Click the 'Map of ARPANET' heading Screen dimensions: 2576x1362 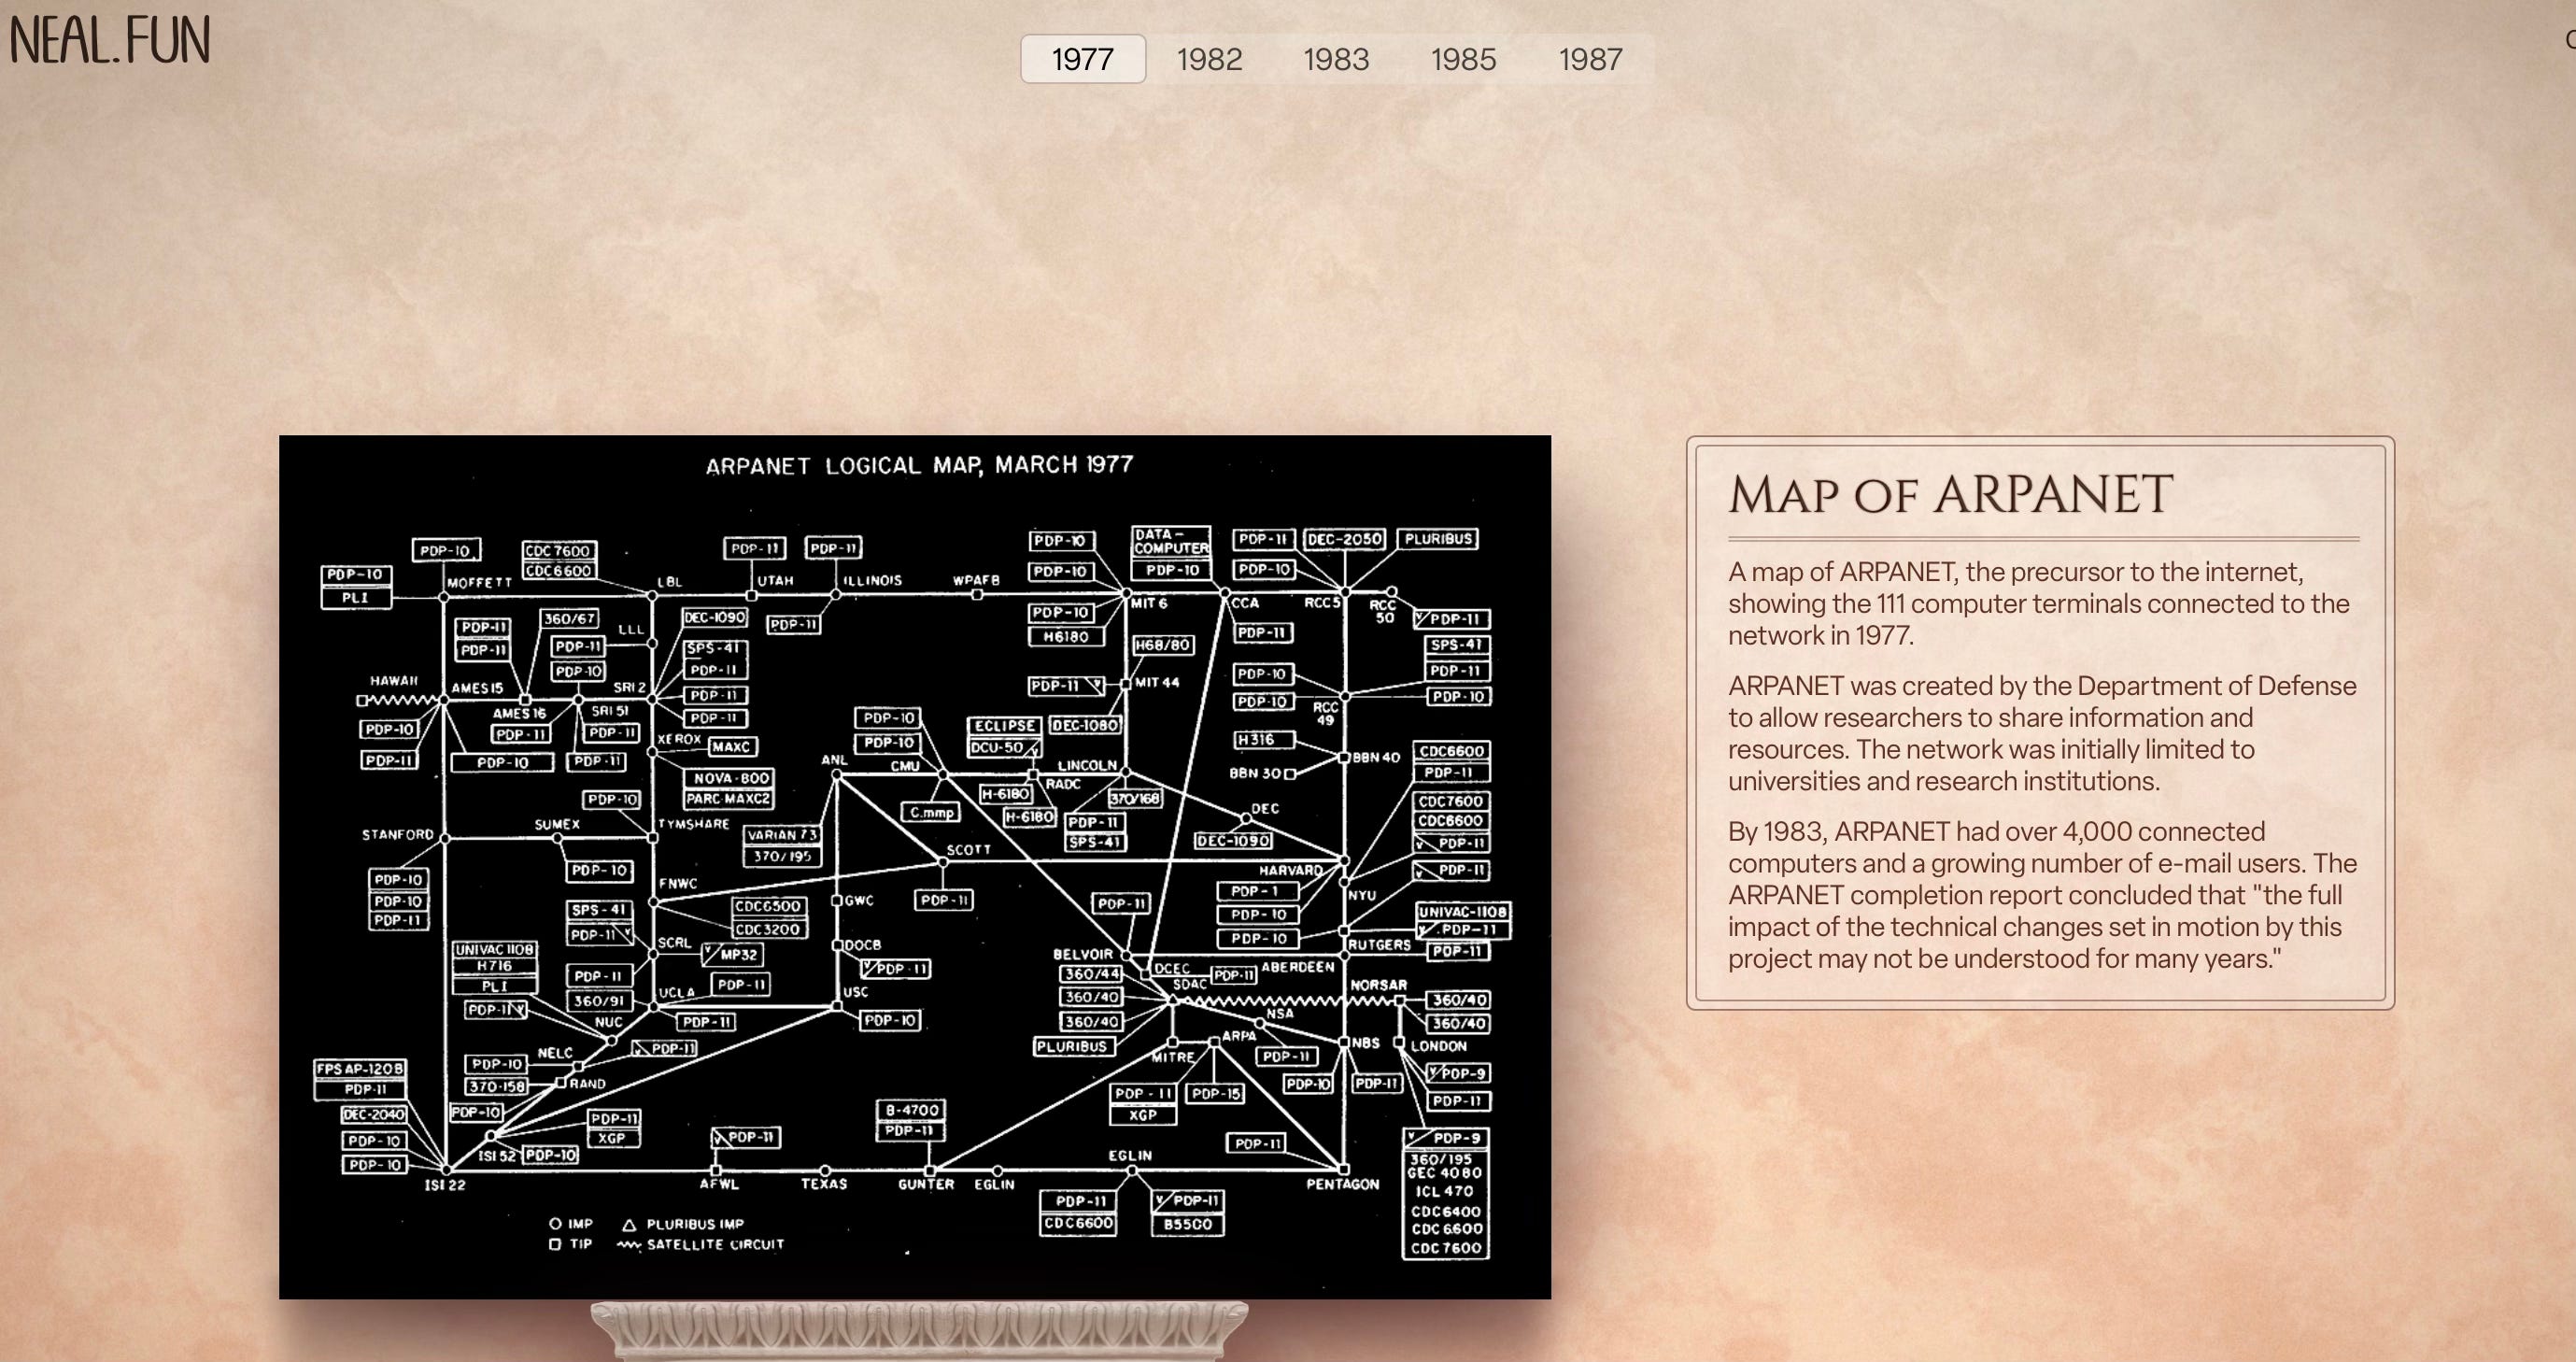(x=1950, y=494)
